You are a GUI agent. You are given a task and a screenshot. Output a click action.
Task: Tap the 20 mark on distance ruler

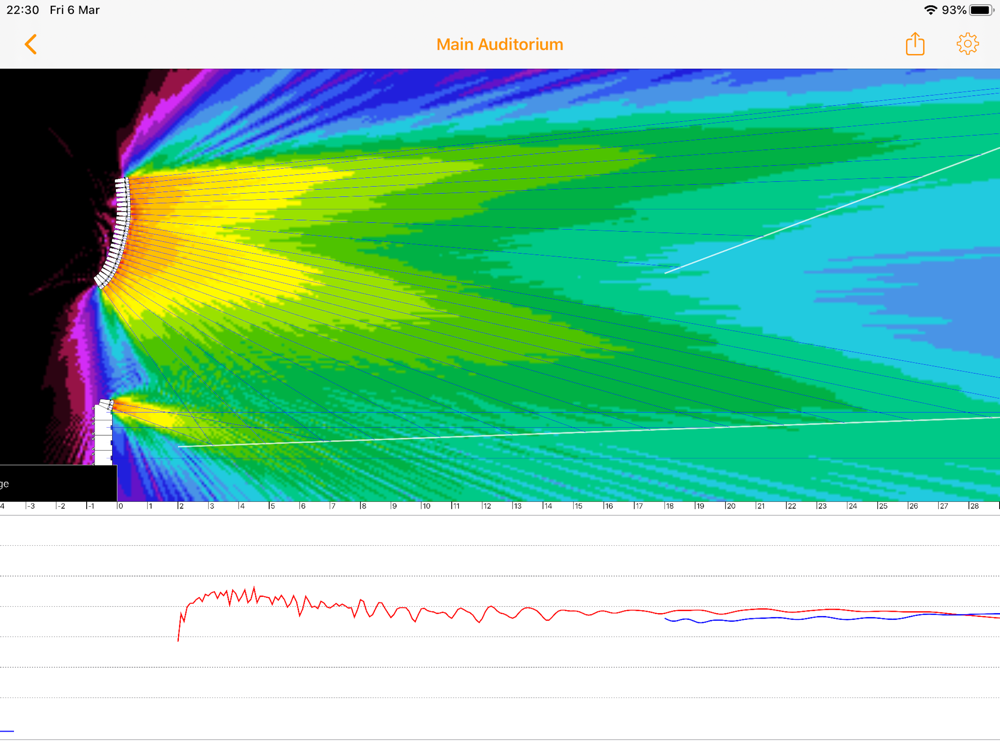pyautogui.click(x=731, y=506)
